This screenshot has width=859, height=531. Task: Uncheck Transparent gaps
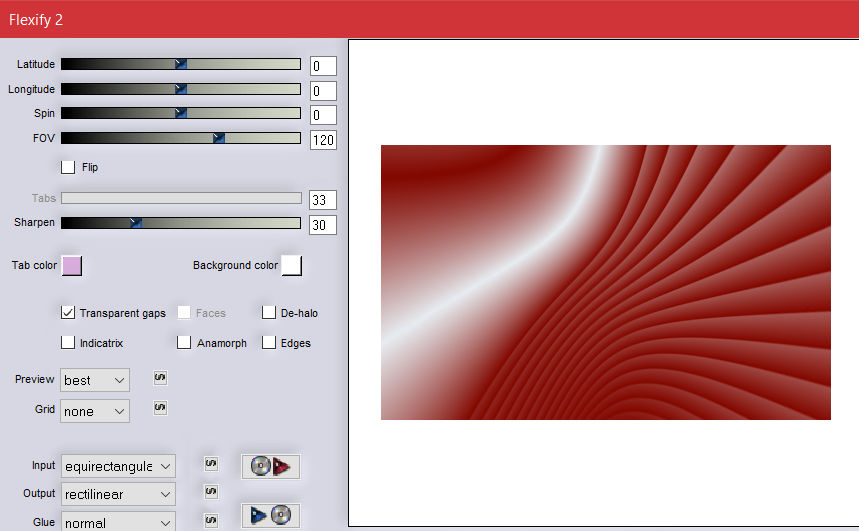pyautogui.click(x=68, y=312)
